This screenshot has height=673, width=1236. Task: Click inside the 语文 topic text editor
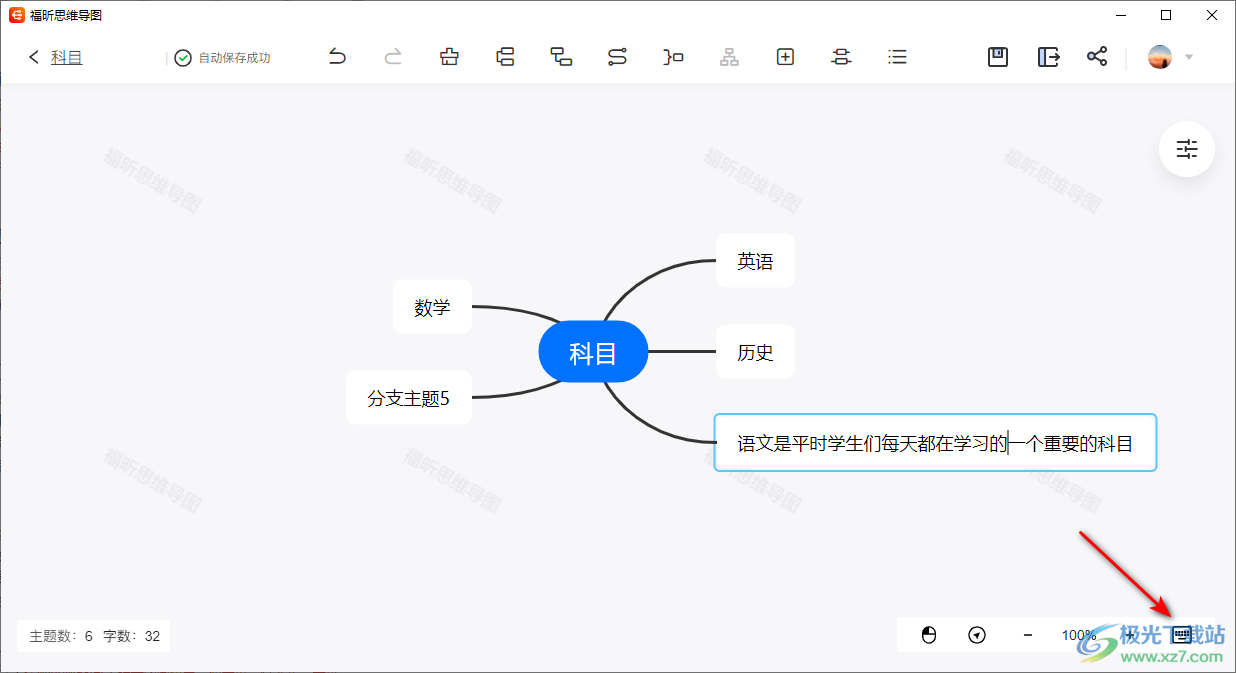tap(935, 443)
